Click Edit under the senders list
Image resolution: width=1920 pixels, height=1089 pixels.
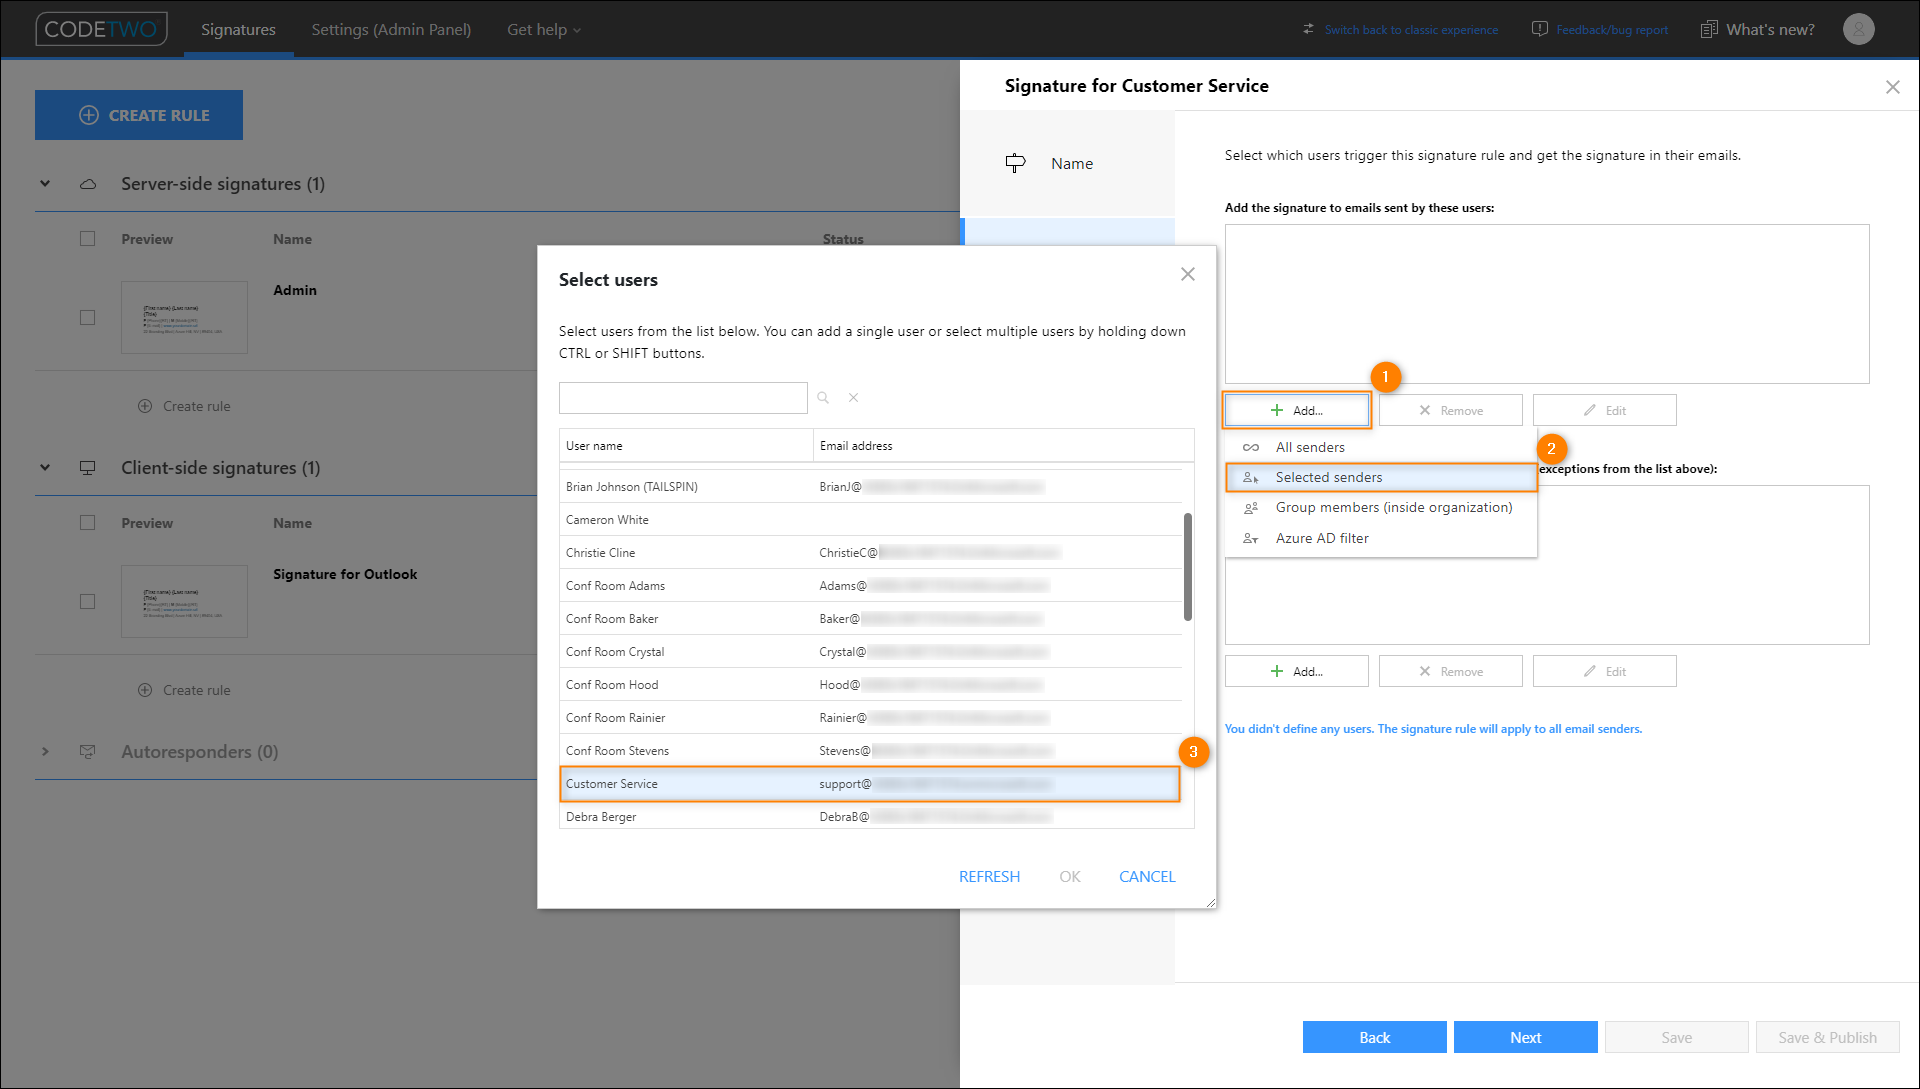pos(1604,410)
